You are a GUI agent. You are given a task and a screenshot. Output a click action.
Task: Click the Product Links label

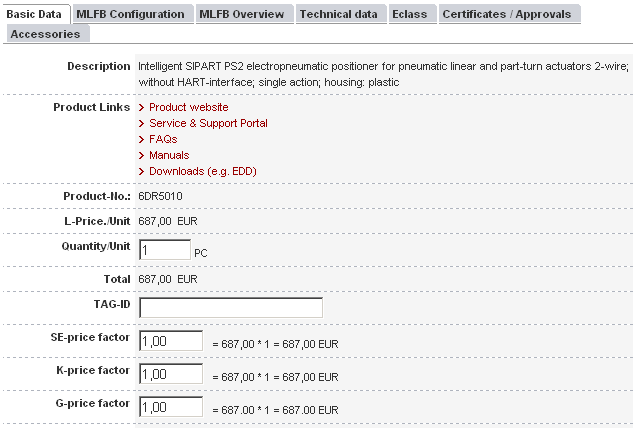click(92, 107)
